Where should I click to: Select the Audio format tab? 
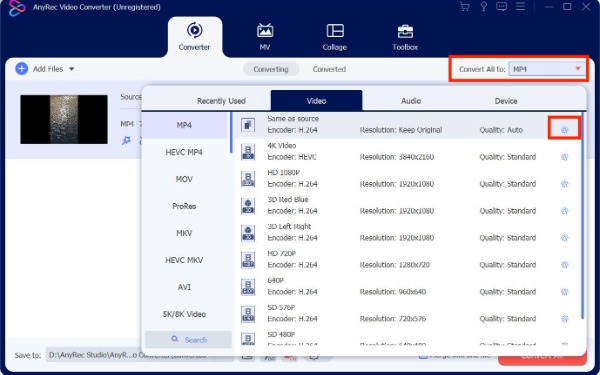(x=411, y=101)
